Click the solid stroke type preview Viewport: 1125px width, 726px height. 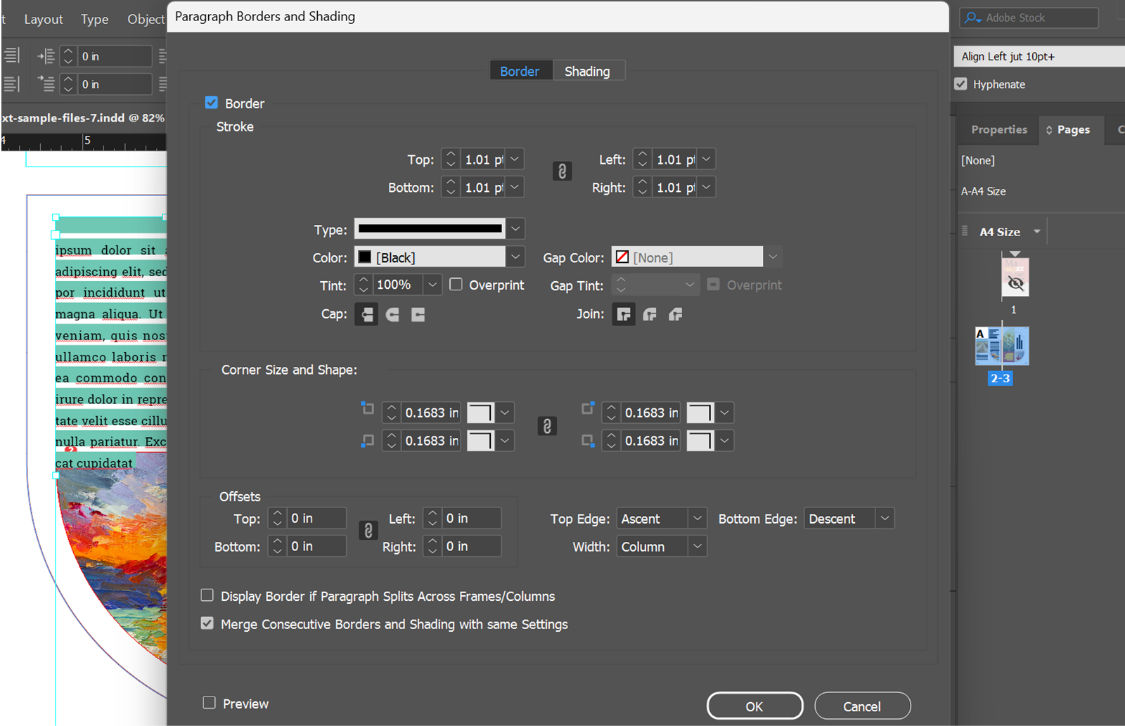click(x=430, y=229)
